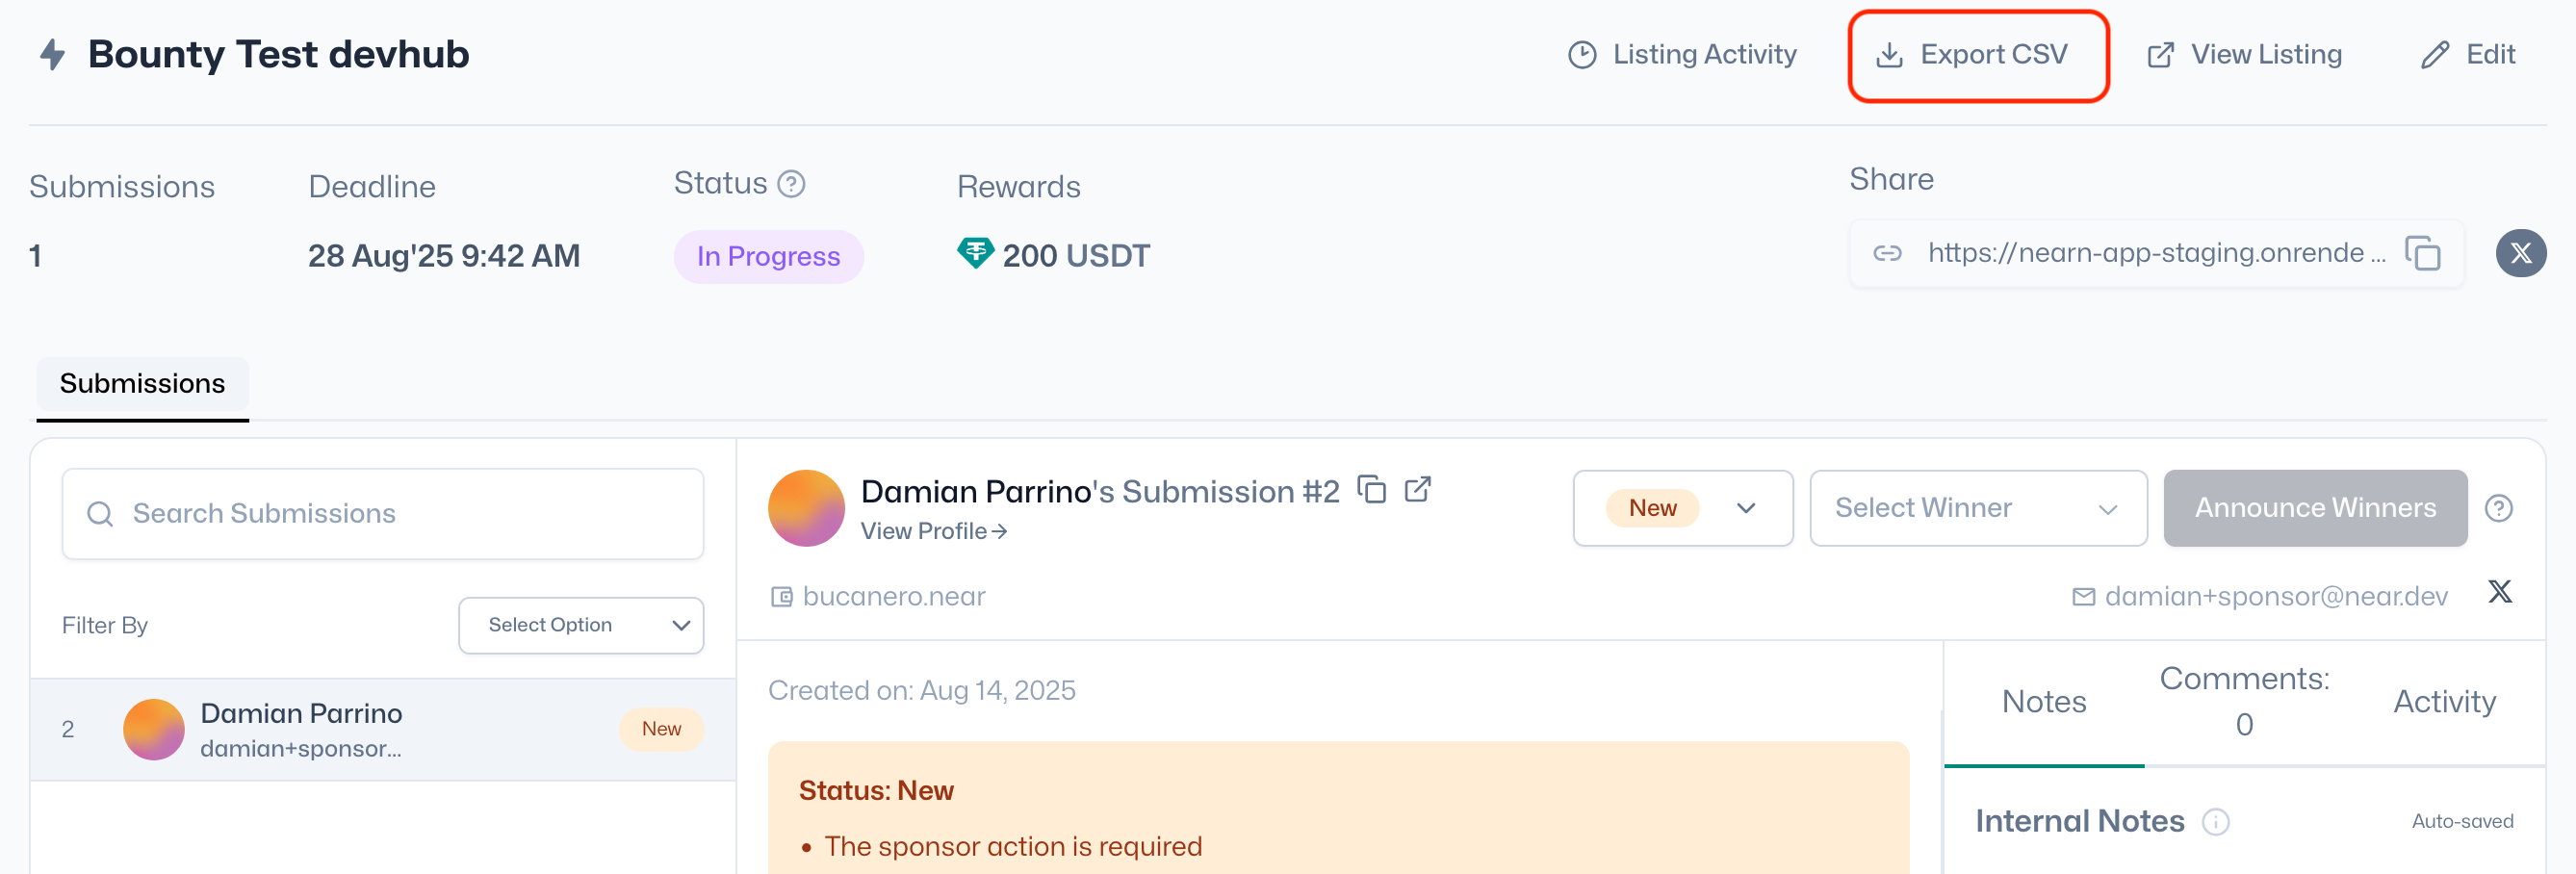The image size is (2576, 874).
Task: Open the Filter By Select Option dropdown
Action: [x=581, y=626]
